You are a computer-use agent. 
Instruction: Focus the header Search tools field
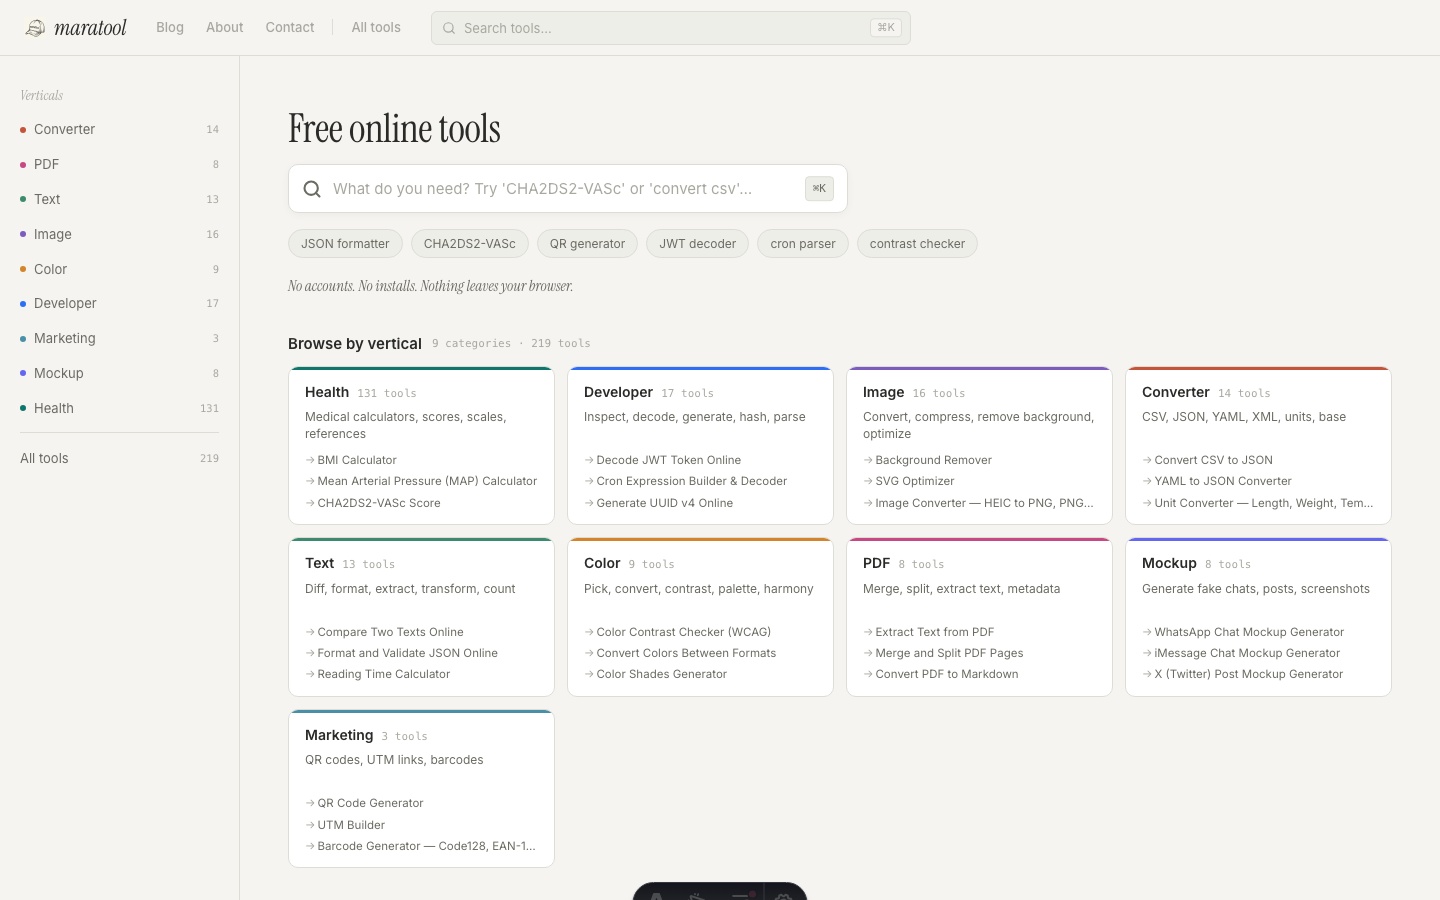670,28
